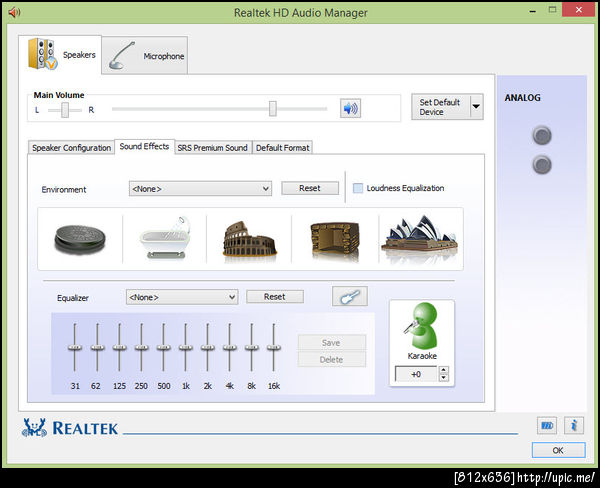Click the equalizer Save button
The height and width of the screenshot is (488, 600).
pos(331,343)
